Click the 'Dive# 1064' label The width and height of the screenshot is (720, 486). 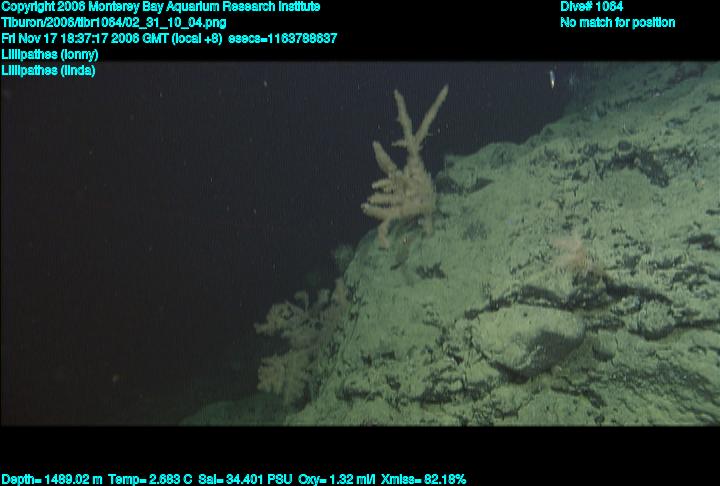(591, 6)
